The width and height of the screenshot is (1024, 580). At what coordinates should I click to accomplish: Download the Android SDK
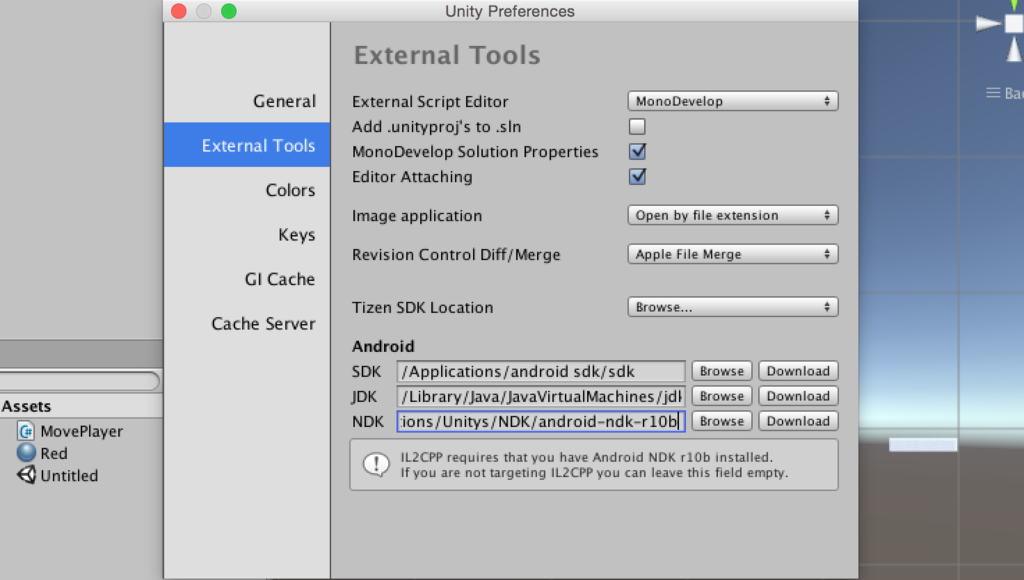pyautogui.click(x=798, y=371)
